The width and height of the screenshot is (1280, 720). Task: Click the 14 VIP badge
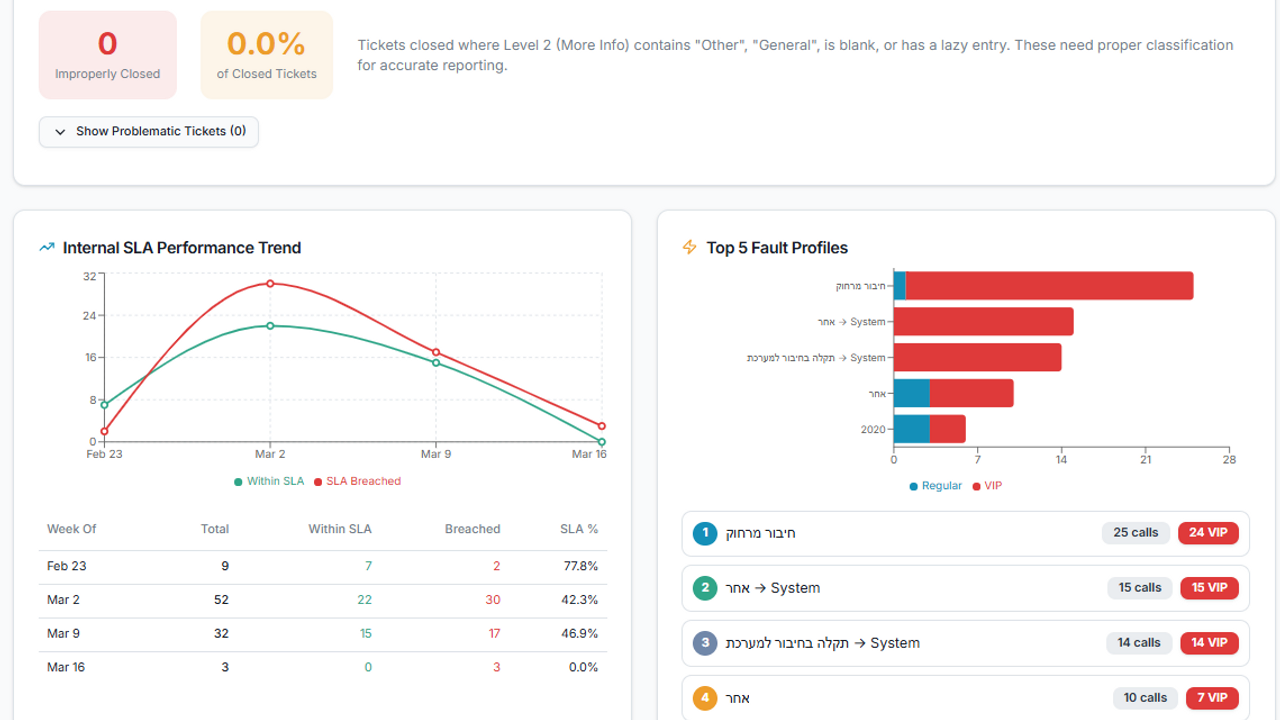tap(1210, 643)
